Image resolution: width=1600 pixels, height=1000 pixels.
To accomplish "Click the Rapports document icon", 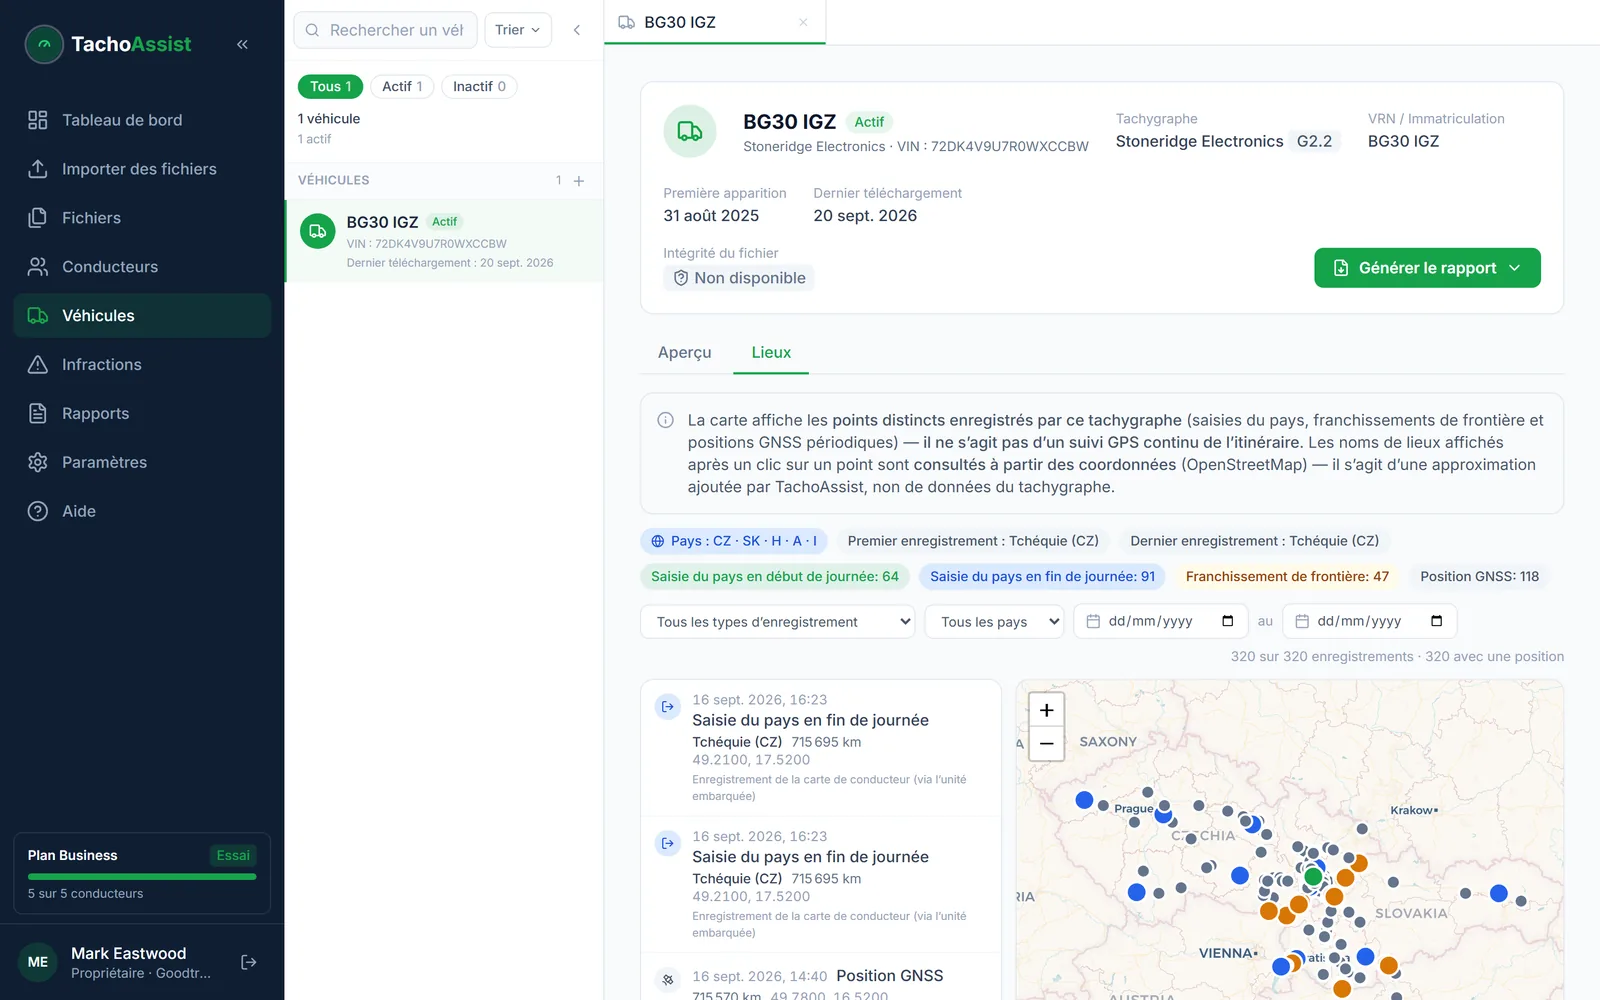I will coord(38,414).
